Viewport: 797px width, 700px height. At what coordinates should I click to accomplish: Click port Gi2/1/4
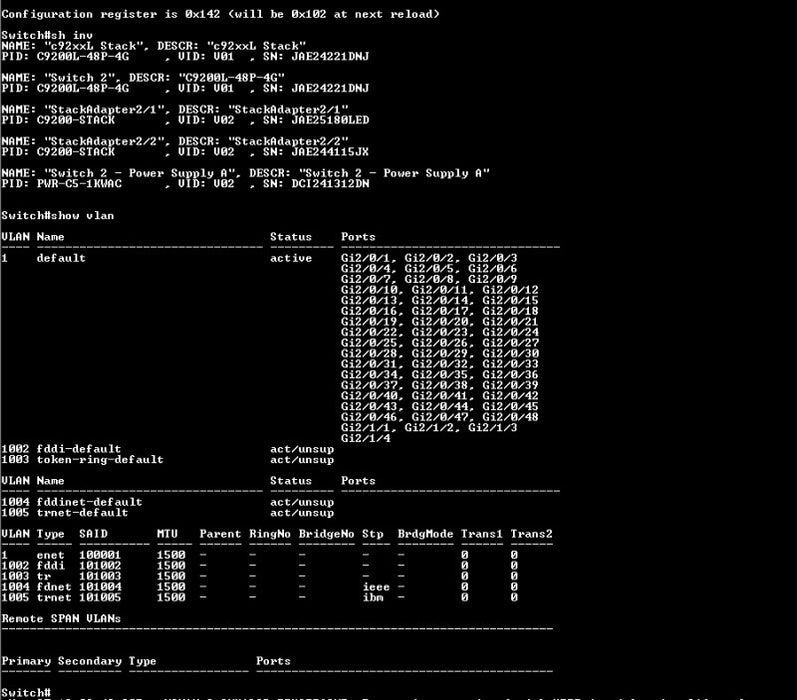[365, 438]
